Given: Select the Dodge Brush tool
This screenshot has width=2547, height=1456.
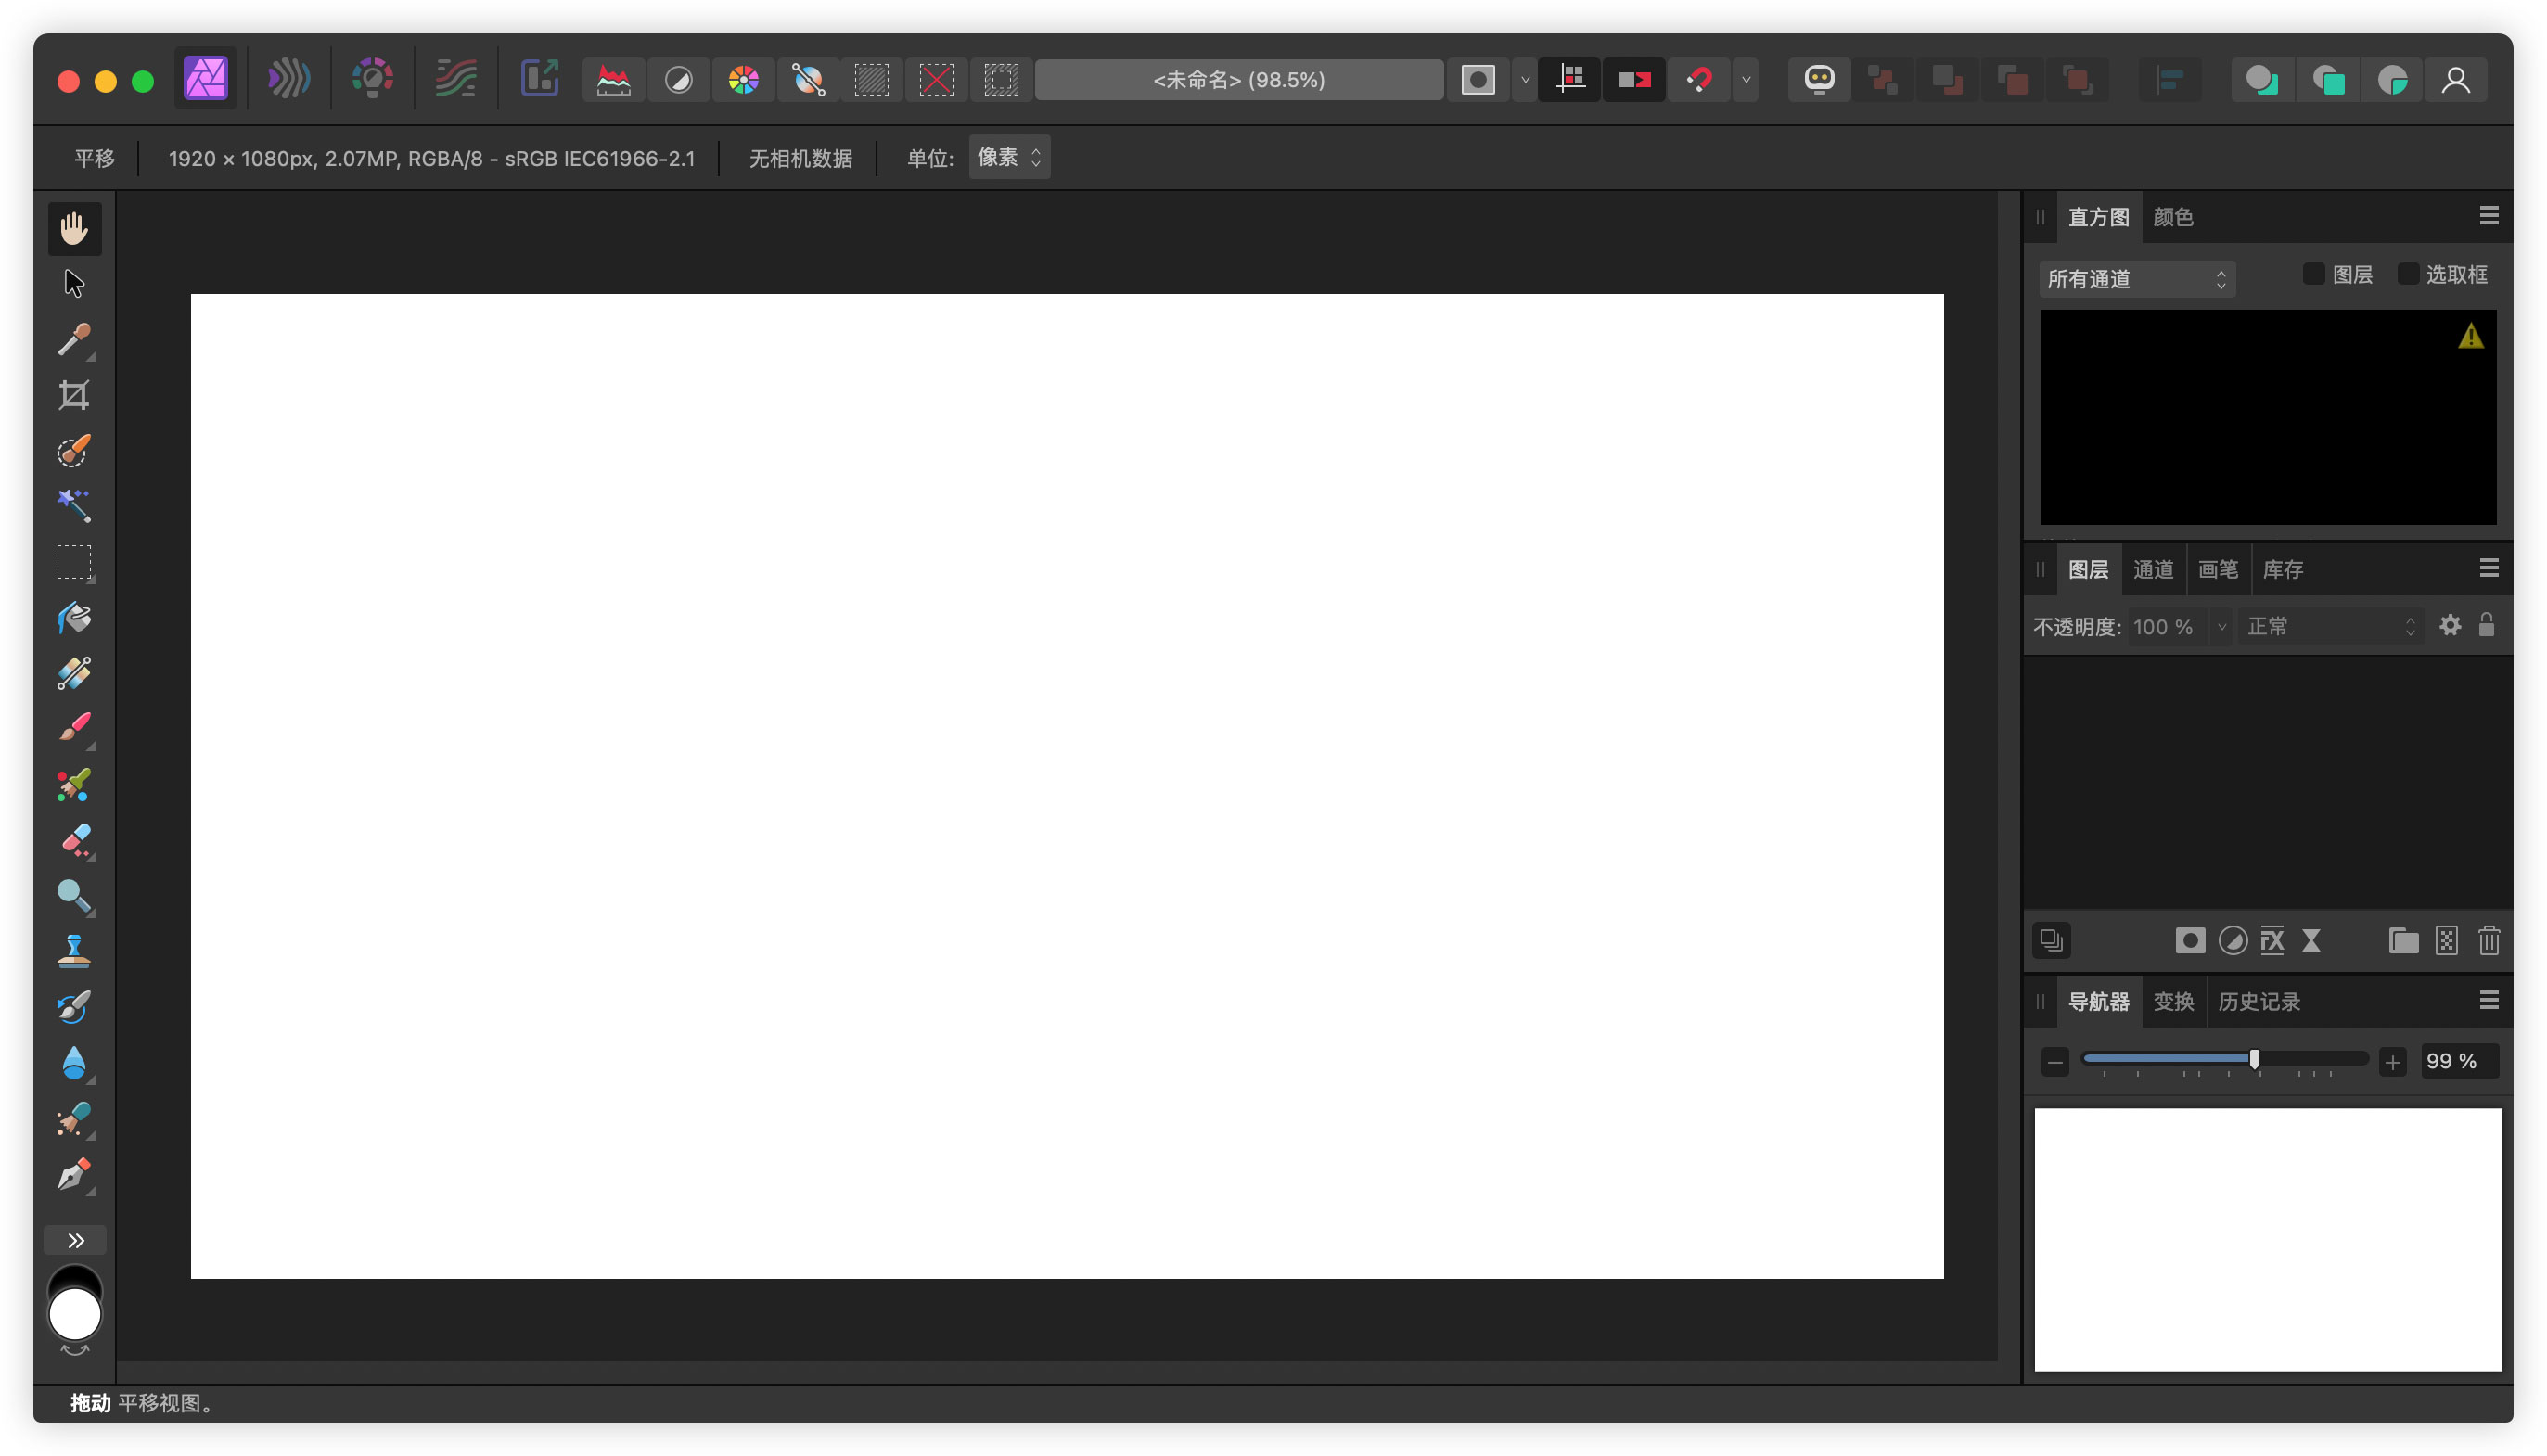Looking at the screenshot, I should pos(74,896).
